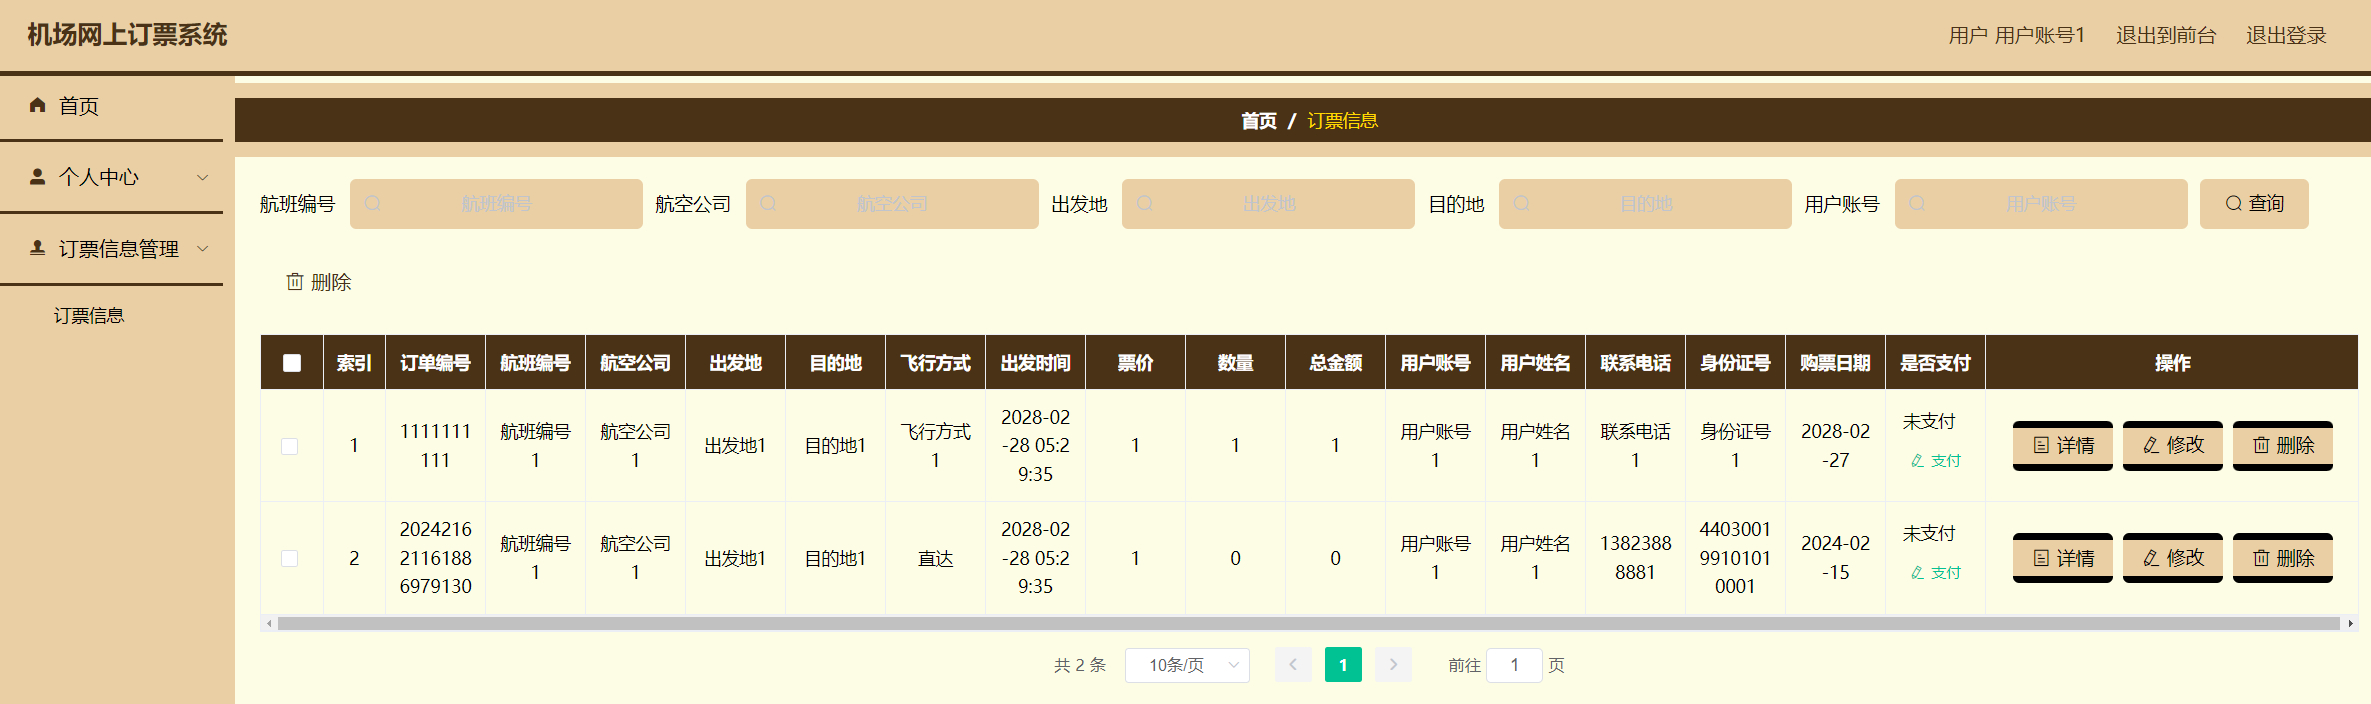Click the 订单编号 column header

pos(435,363)
